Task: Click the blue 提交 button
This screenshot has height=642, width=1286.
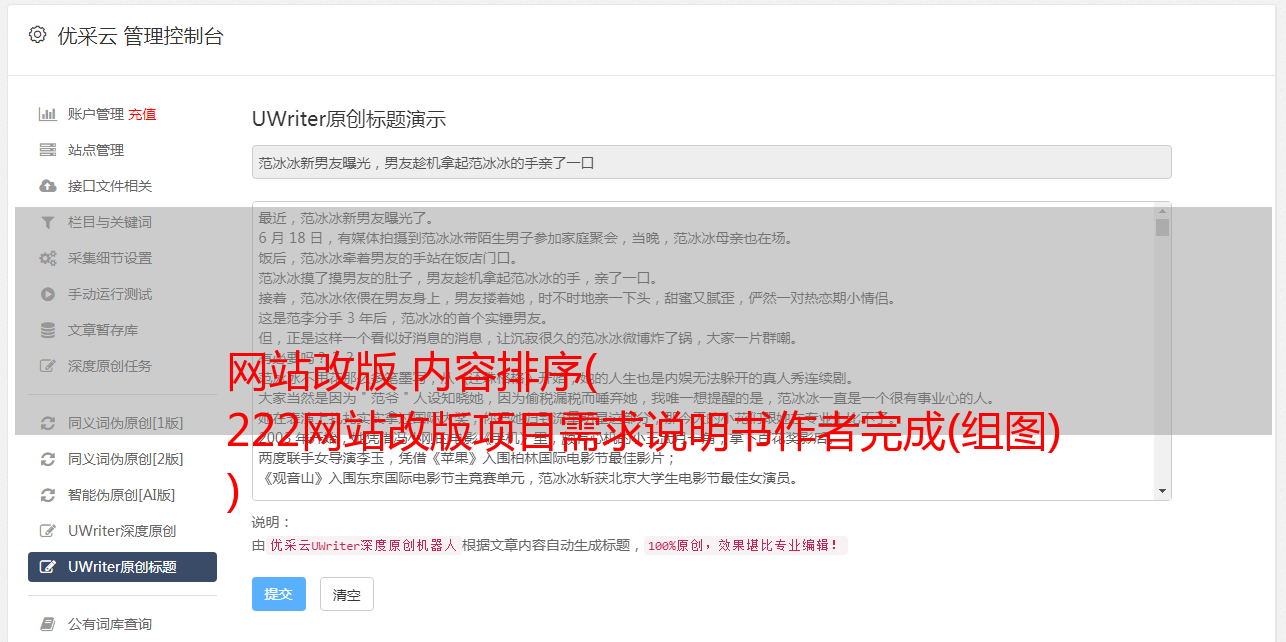Action: 279,594
